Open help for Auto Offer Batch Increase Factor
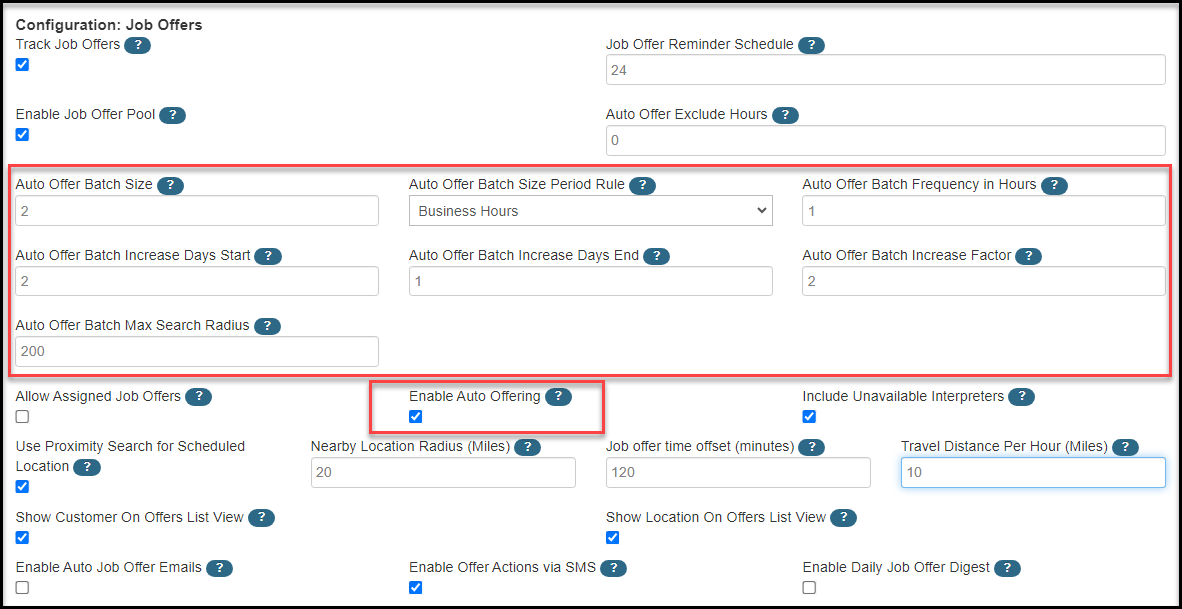 [x=1029, y=255]
